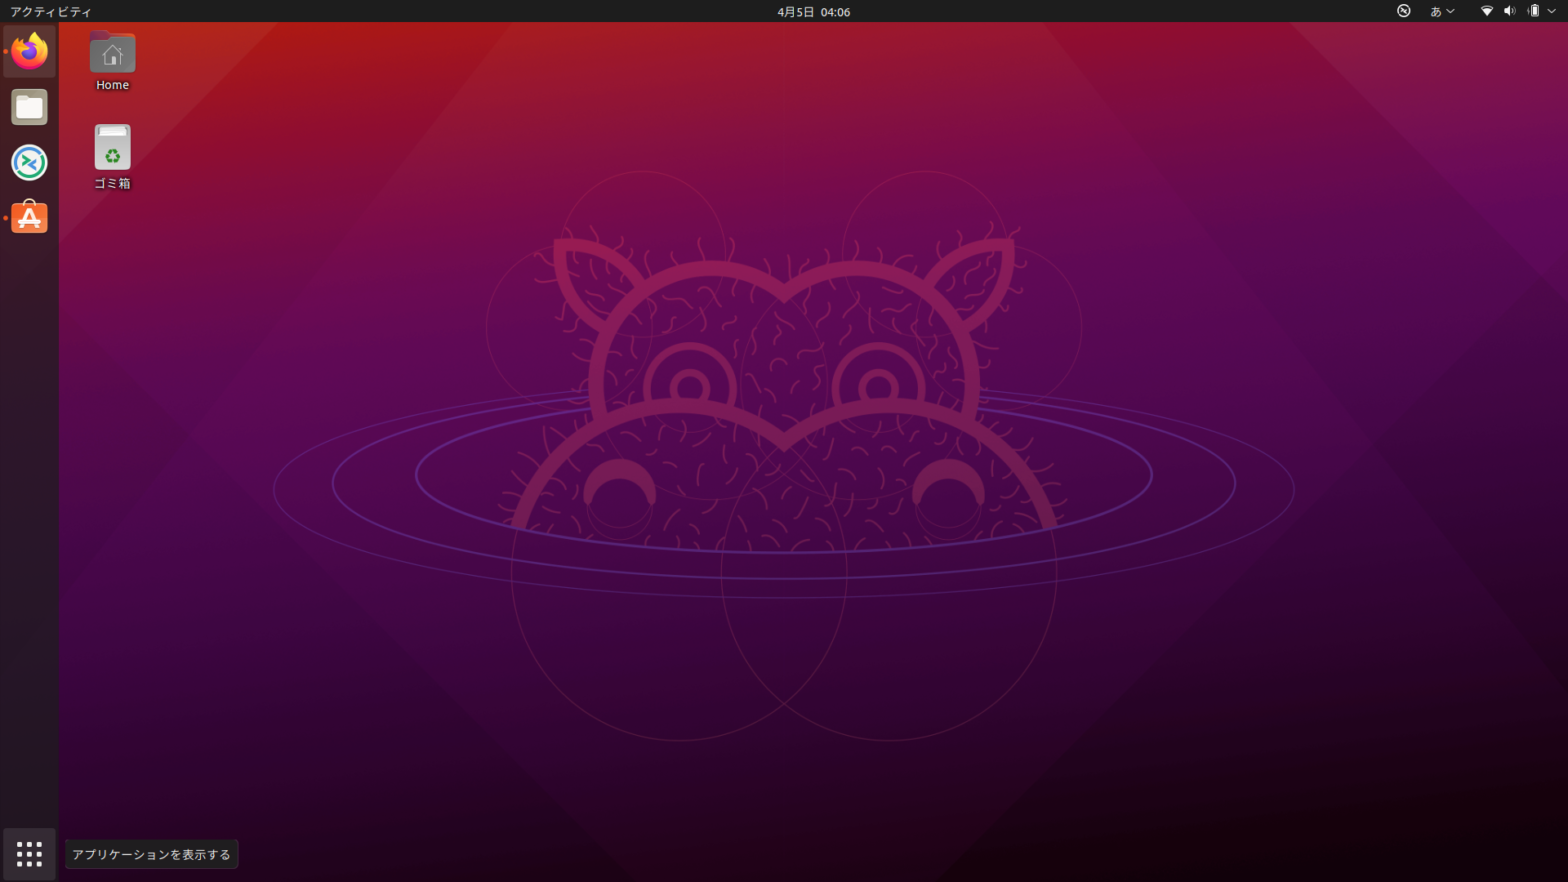
Task: Click the アプリケーションを表示する tooltip
Action: pyautogui.click(x=151, y=854)
